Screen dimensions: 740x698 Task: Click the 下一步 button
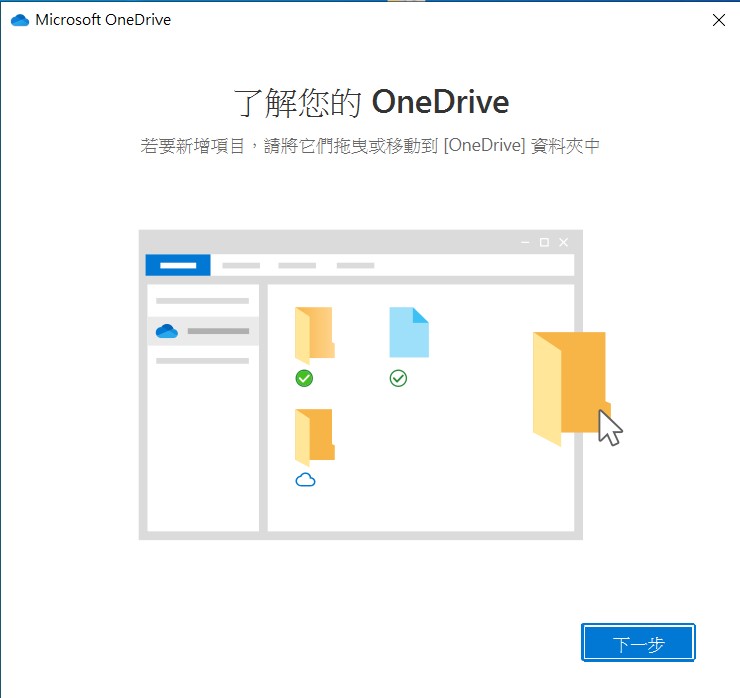pyautogui.click(x=638, y=642)
